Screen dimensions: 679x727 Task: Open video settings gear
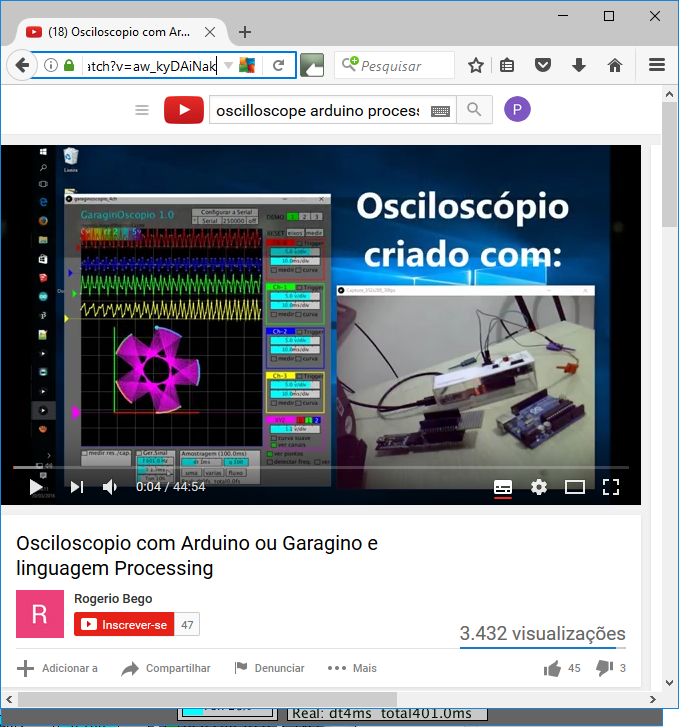coord(539,487)
